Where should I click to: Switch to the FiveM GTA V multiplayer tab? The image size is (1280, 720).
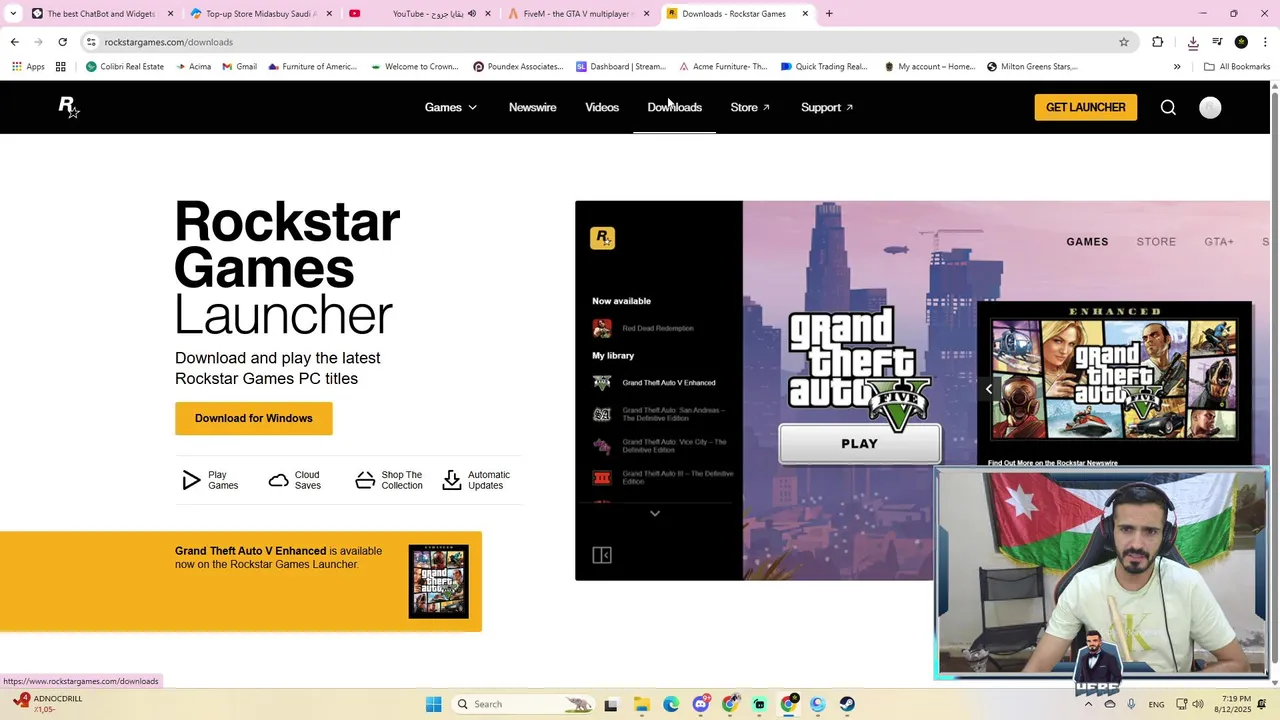point(578,14)
